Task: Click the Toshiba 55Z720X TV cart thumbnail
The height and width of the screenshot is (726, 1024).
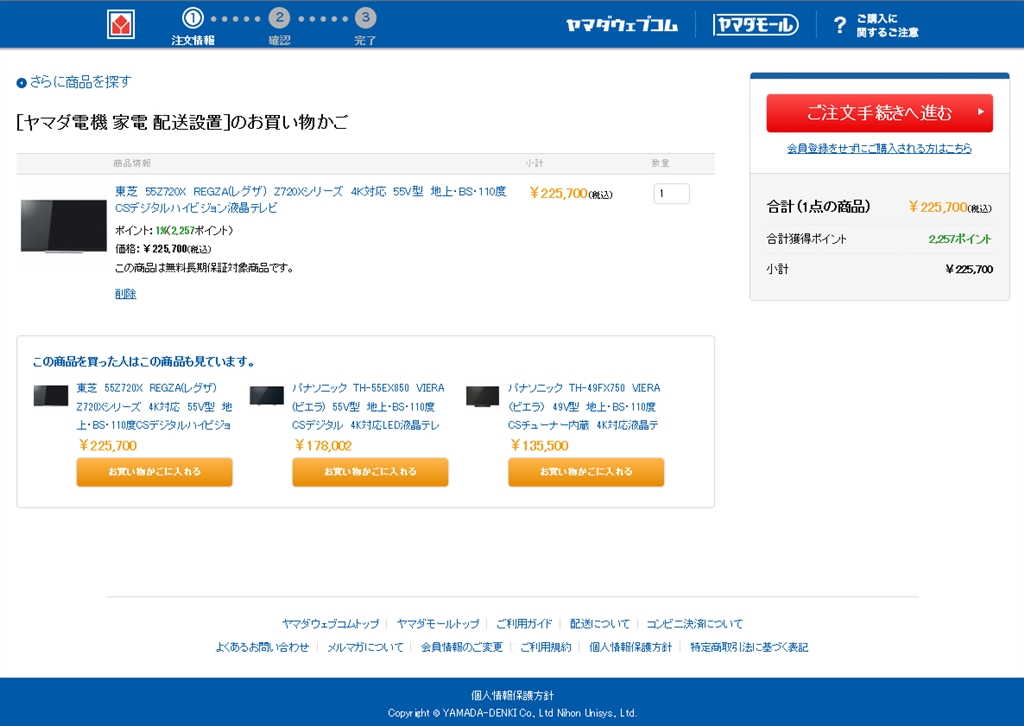Action: pos(63,226)
